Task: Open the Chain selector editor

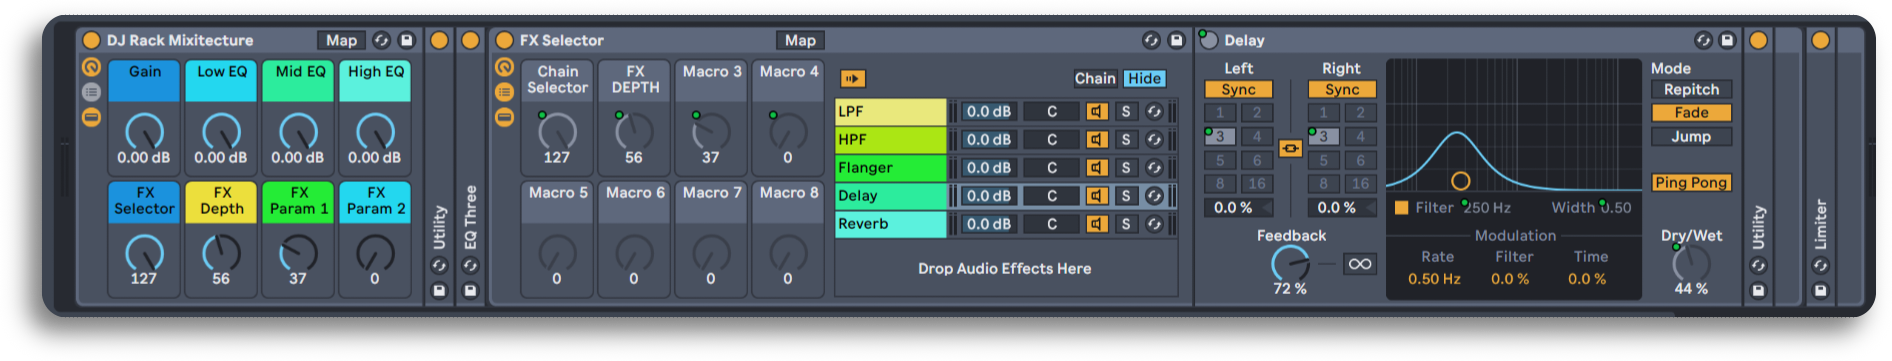Action: pos(1095,78)
